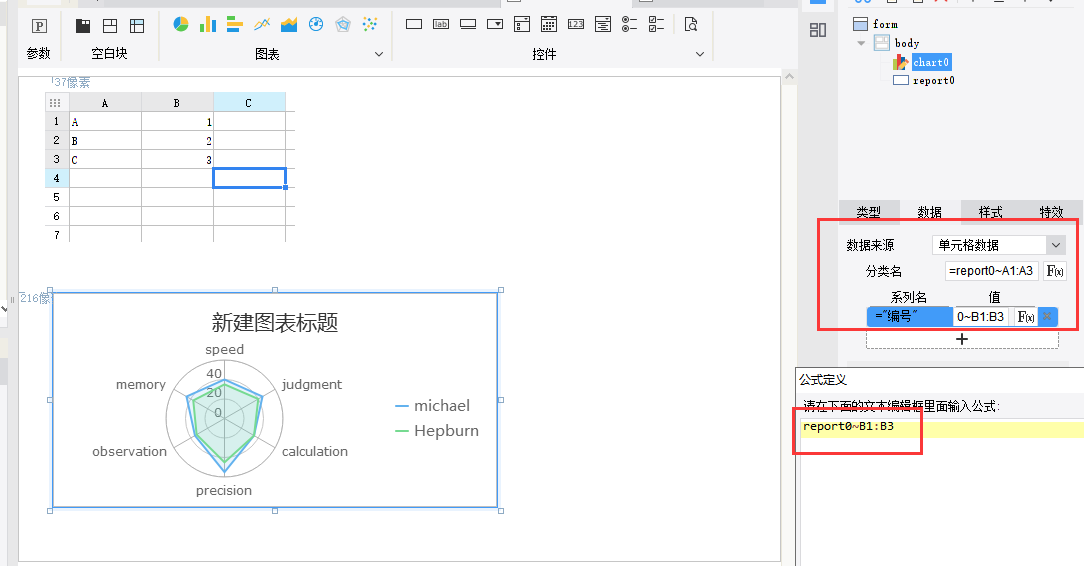Insert a radar chart

(x=343, y=25)
